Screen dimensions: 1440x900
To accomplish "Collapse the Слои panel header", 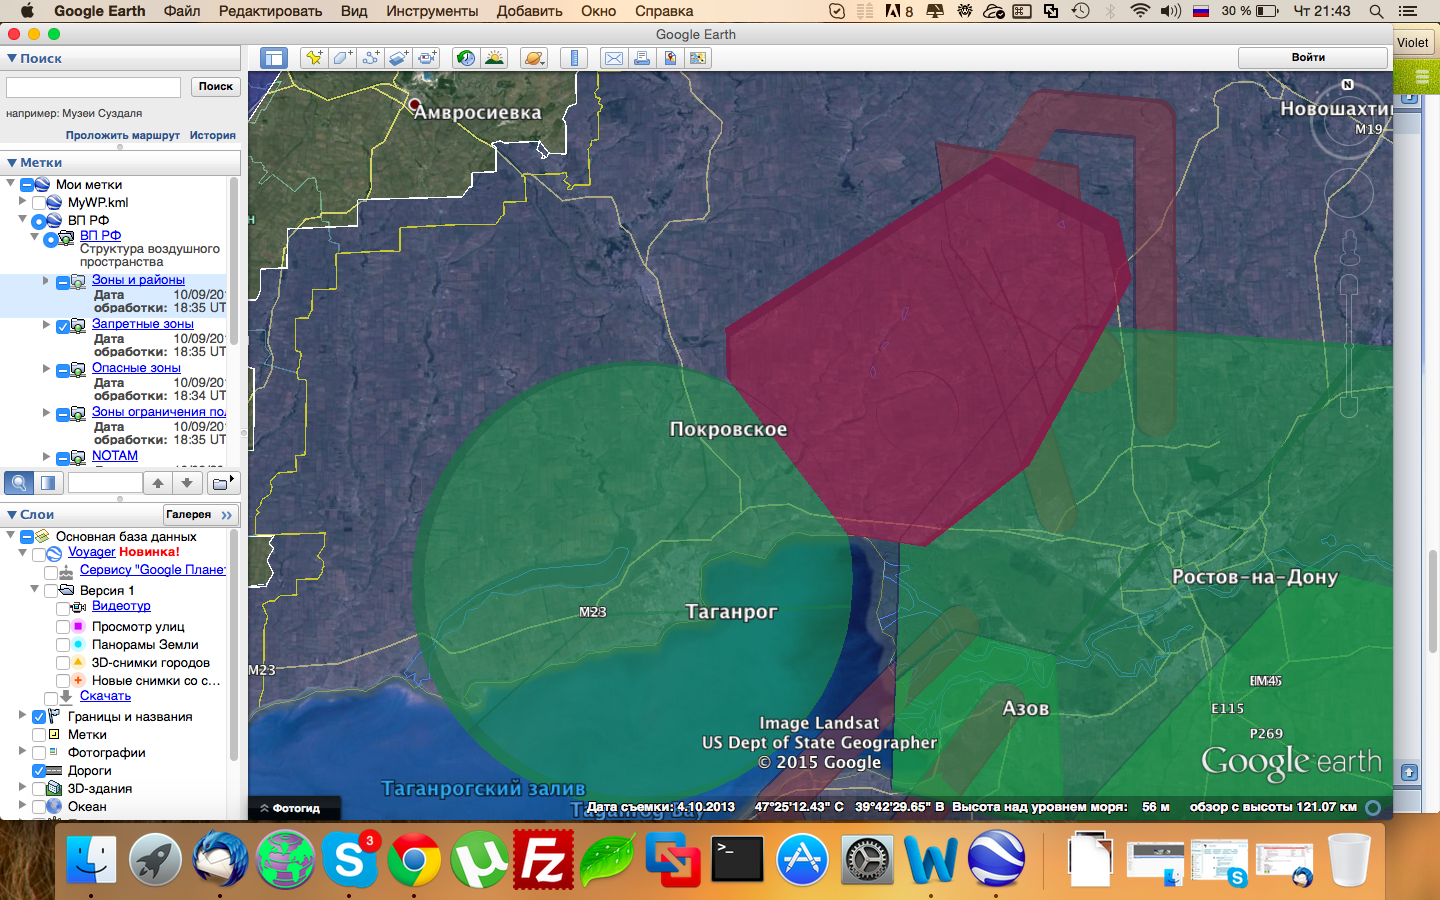I will [x=29, y=514].
